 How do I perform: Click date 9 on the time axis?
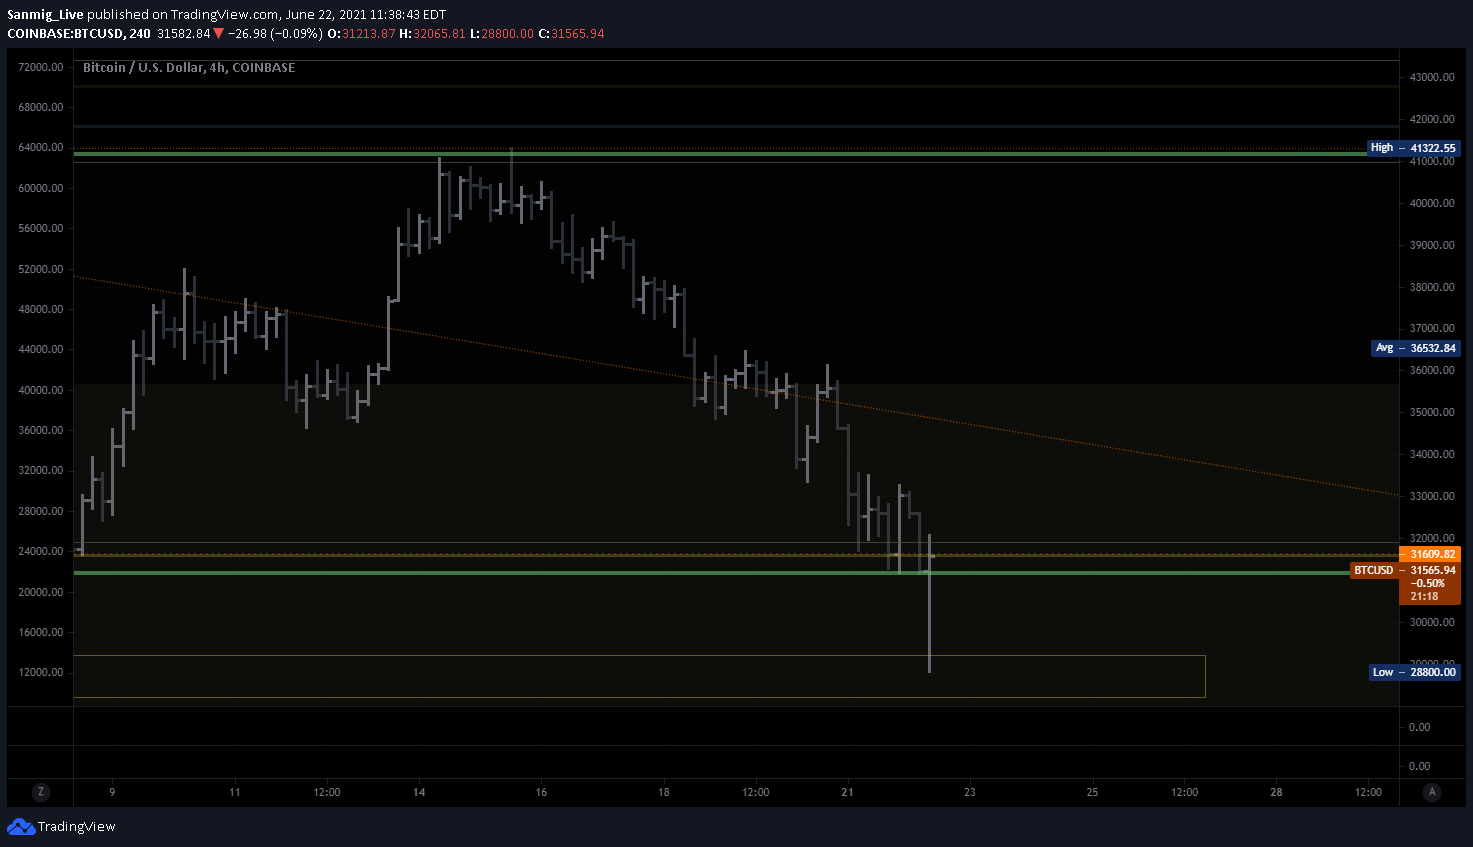pos(112,792)
